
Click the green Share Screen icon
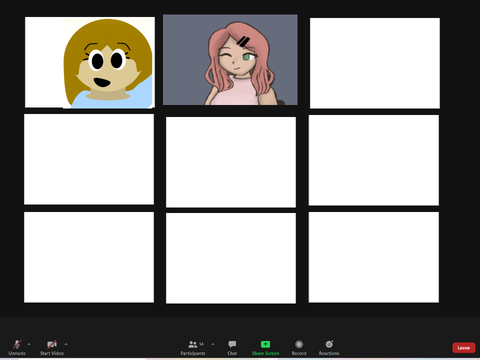[265, 344]
